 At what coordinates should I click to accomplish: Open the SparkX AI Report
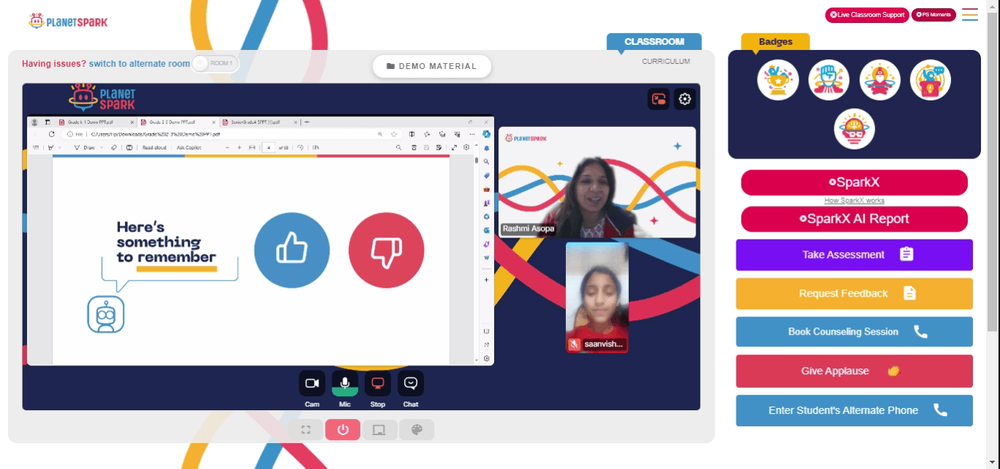854,219
